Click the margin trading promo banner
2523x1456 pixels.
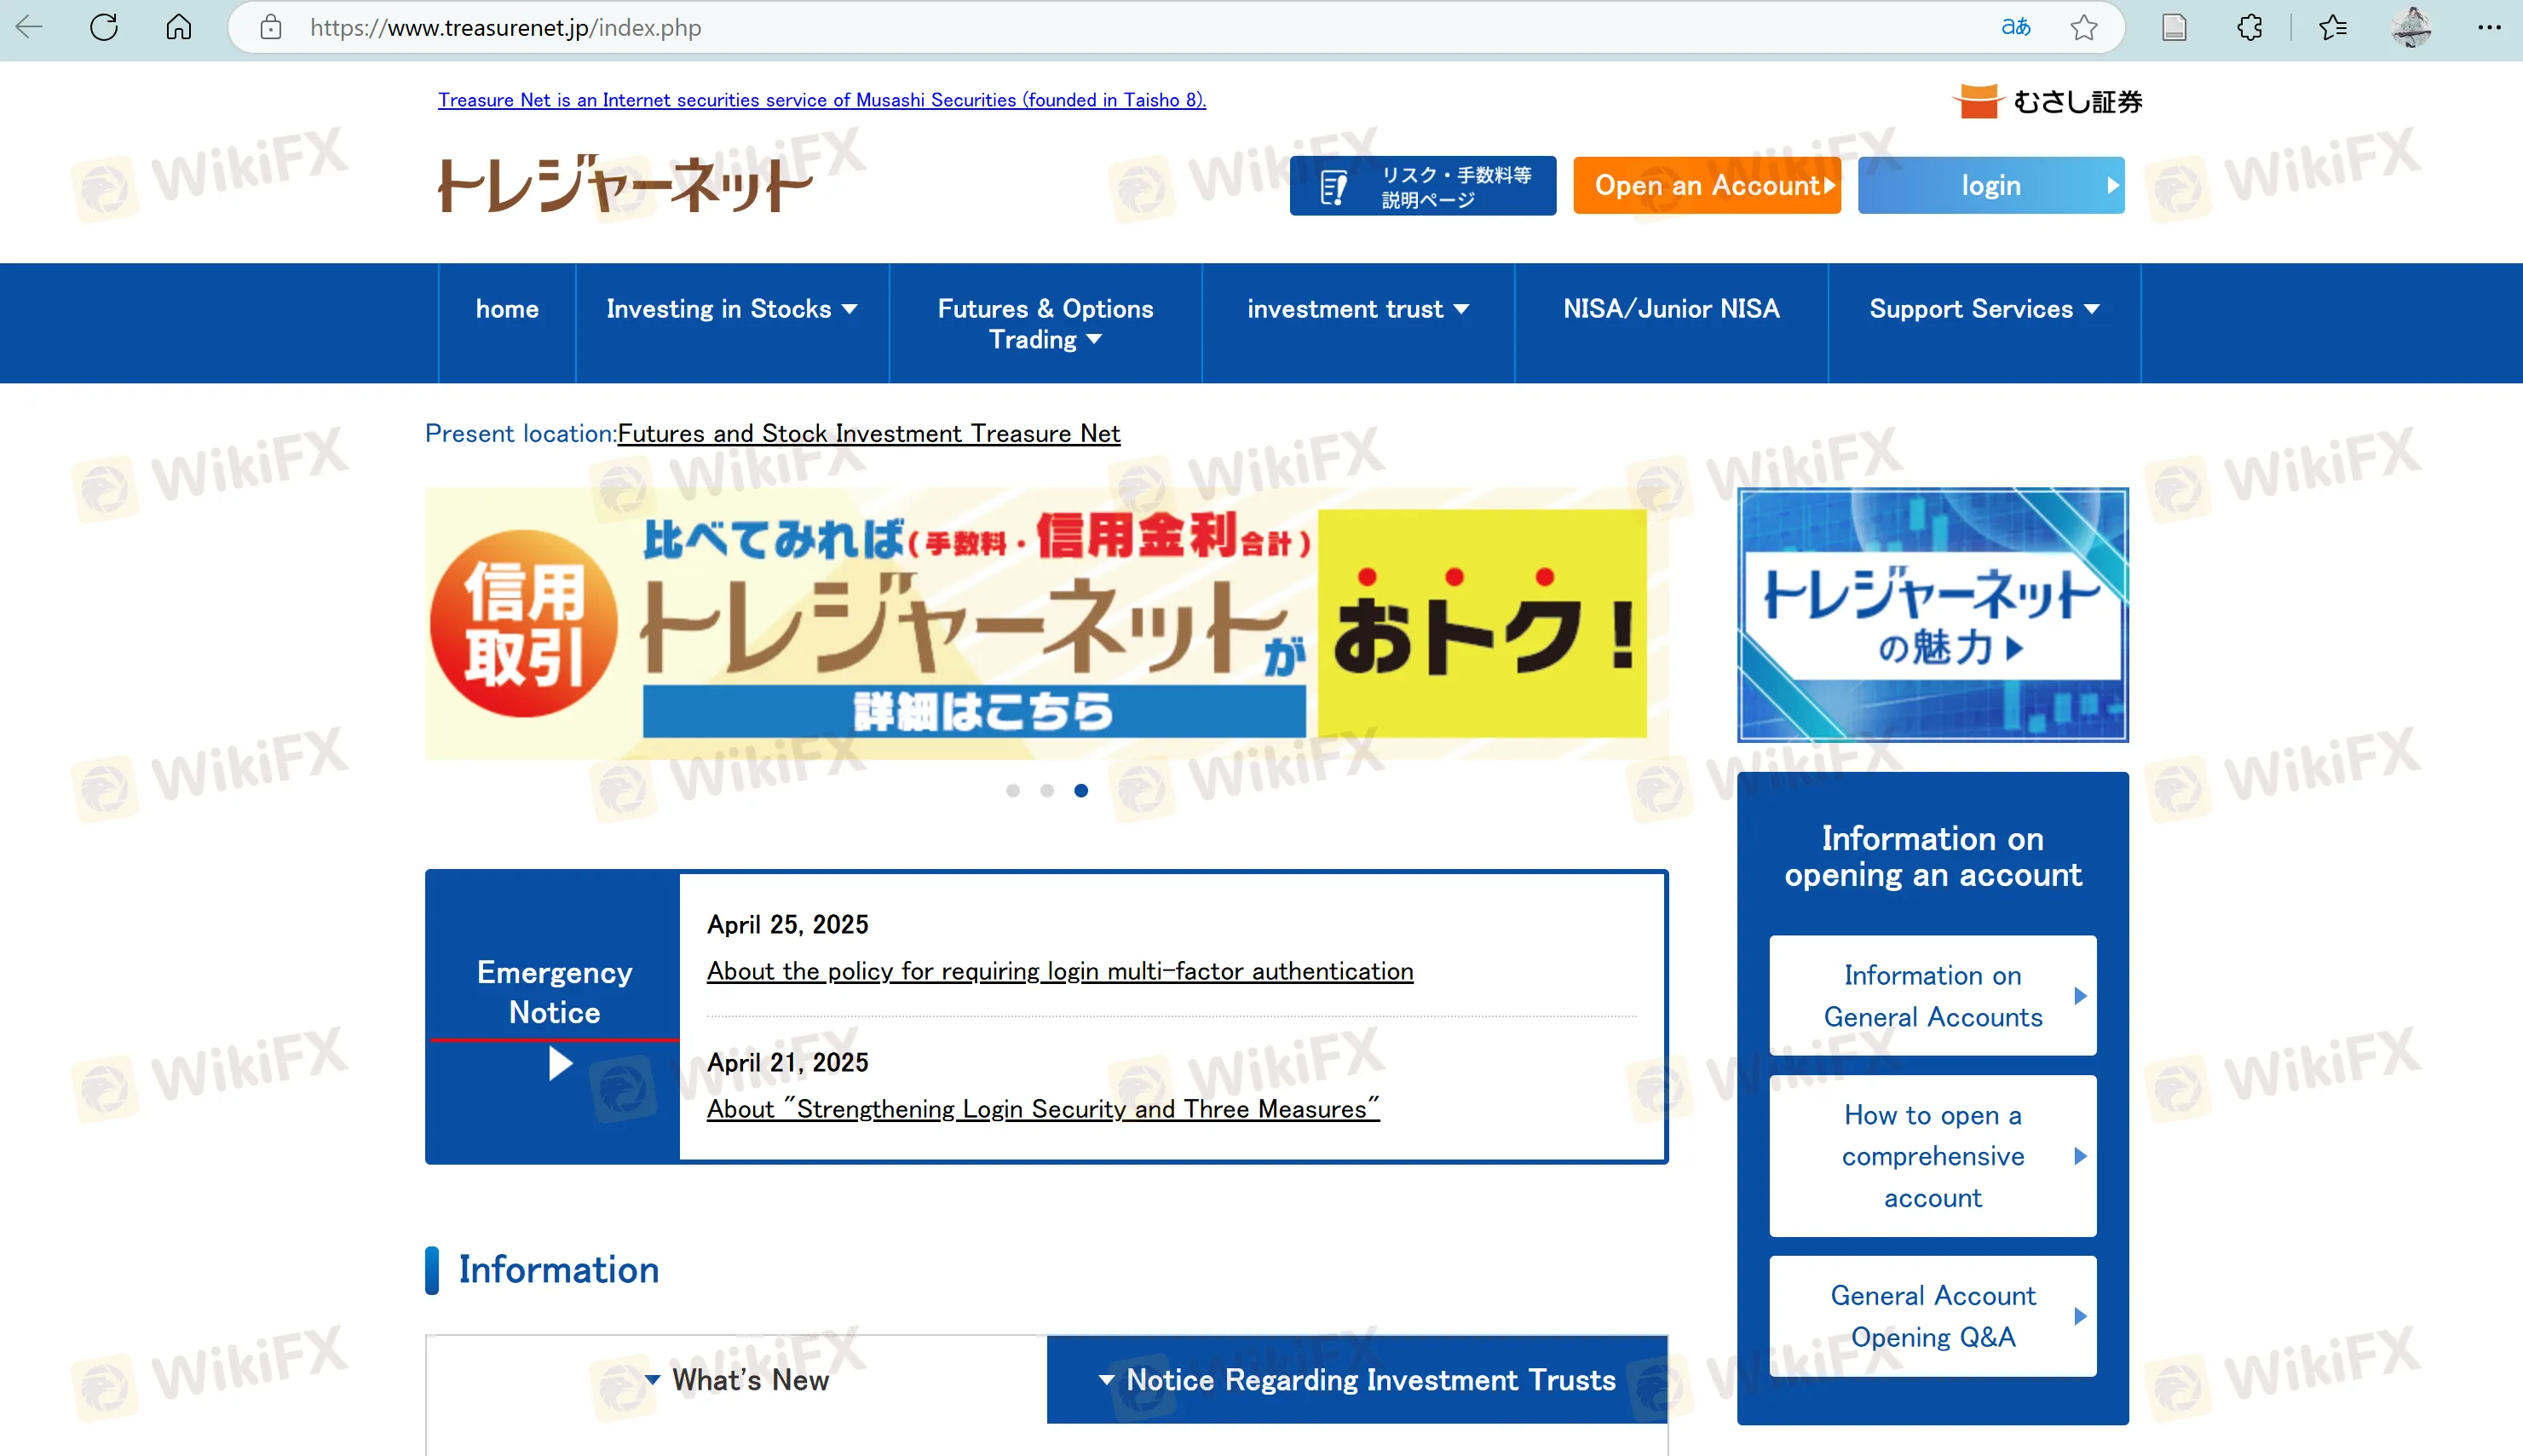pyautogui.click(x=1046, y=623)
